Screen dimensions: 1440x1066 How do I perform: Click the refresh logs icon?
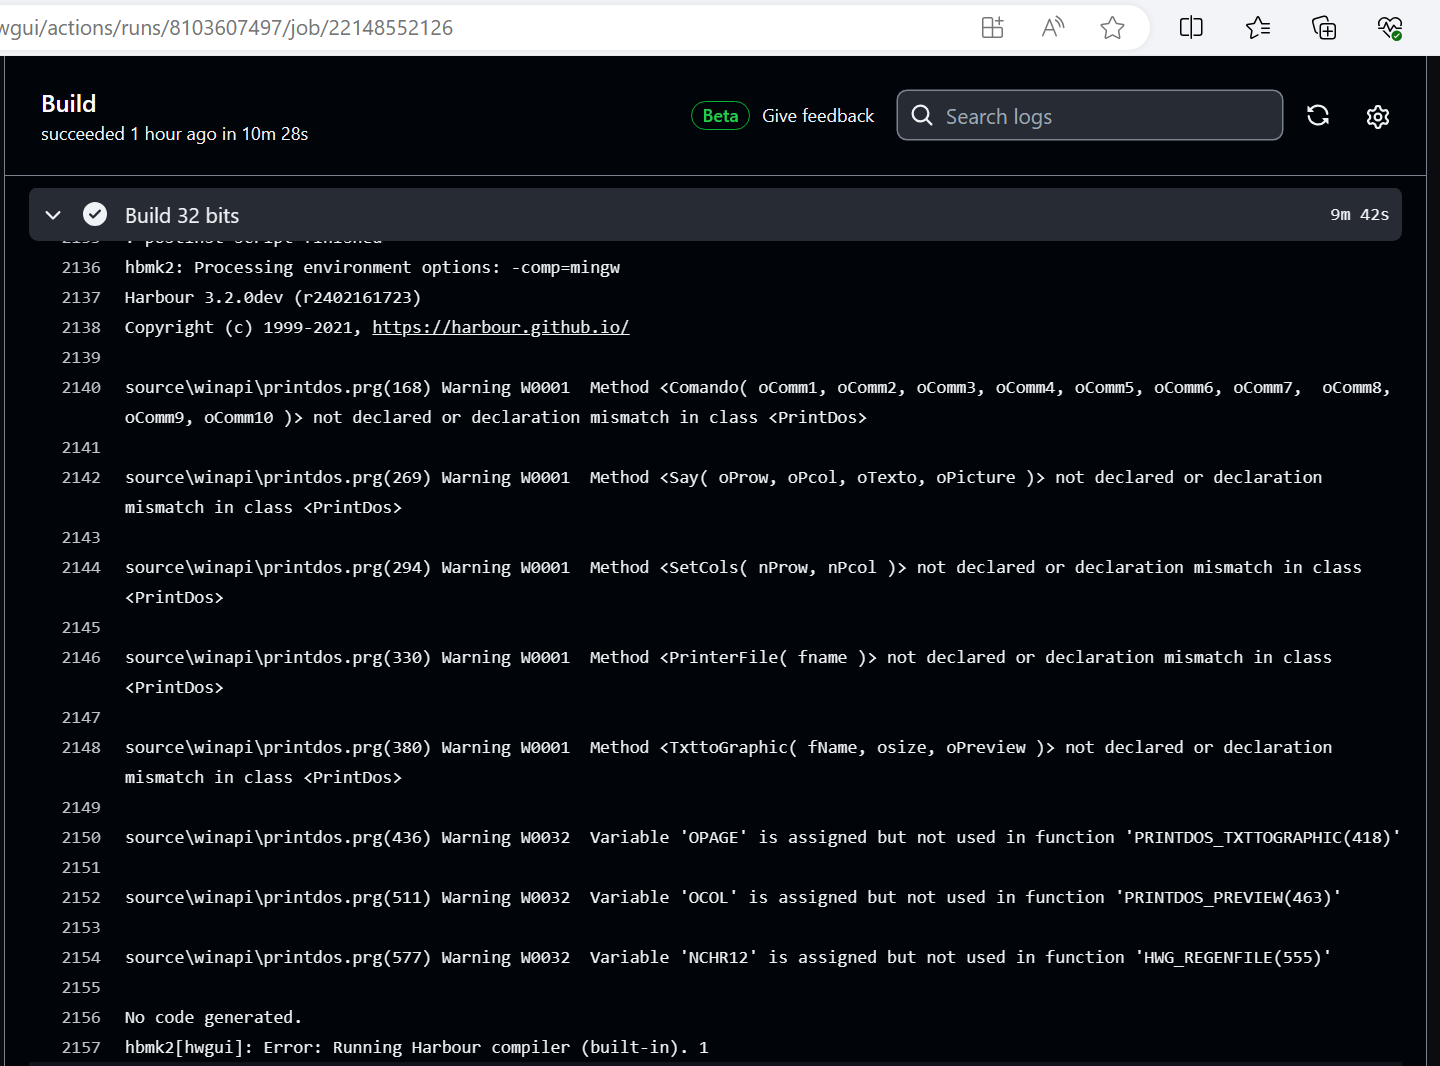click(x=1318, y=116)
